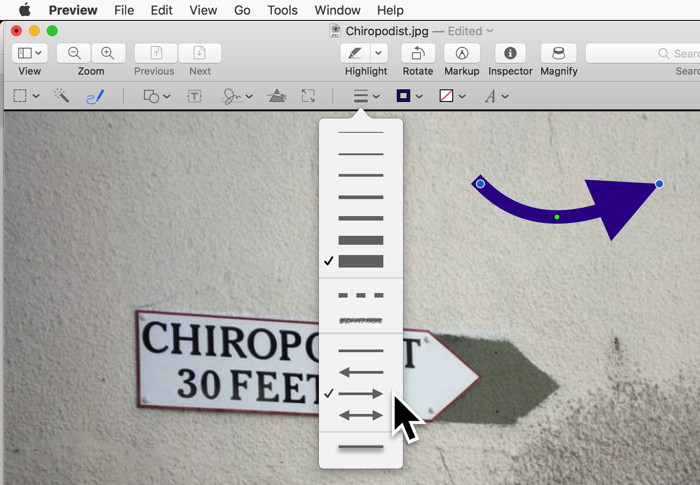Open the Preview application menu
This screenshot has width=700, height=485.
[x=73, y=10]
